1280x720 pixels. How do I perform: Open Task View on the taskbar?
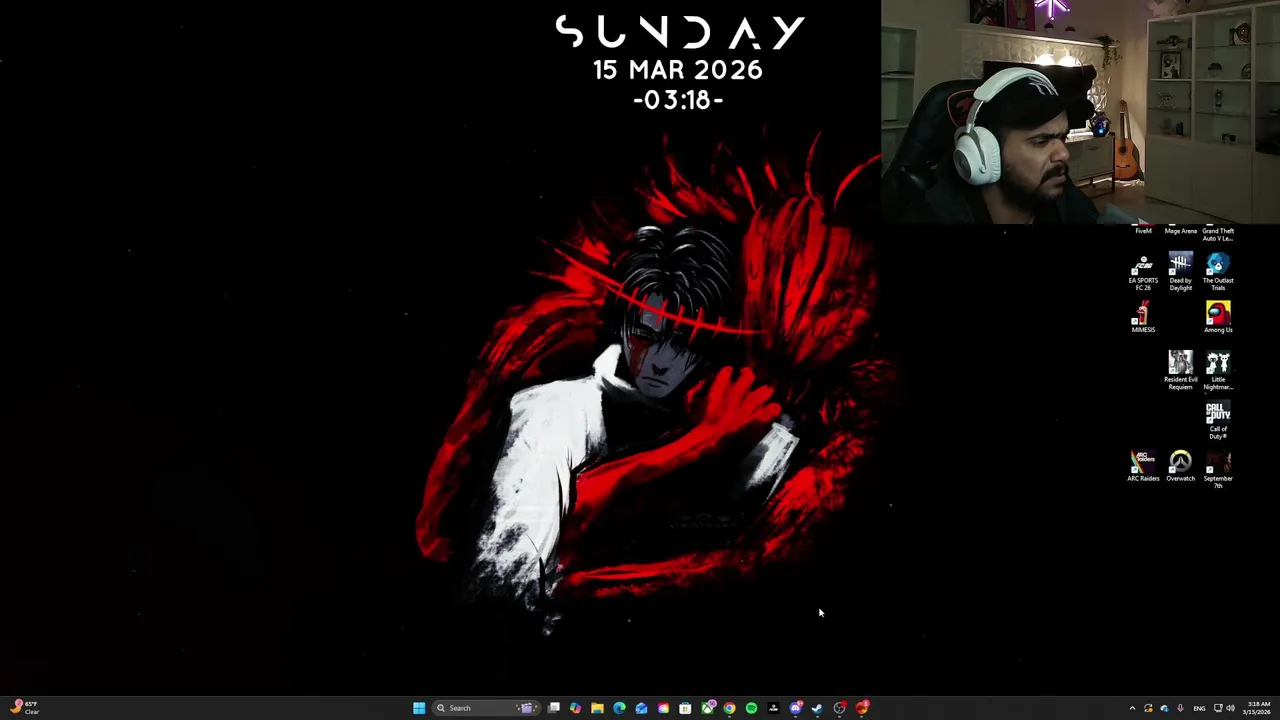(553, 708)
